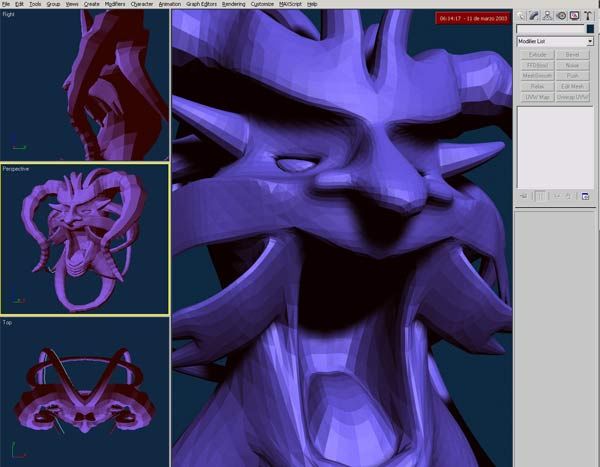This screenshot has width=600, height=467.
Task: Open the Character menu
Action: 142,4
